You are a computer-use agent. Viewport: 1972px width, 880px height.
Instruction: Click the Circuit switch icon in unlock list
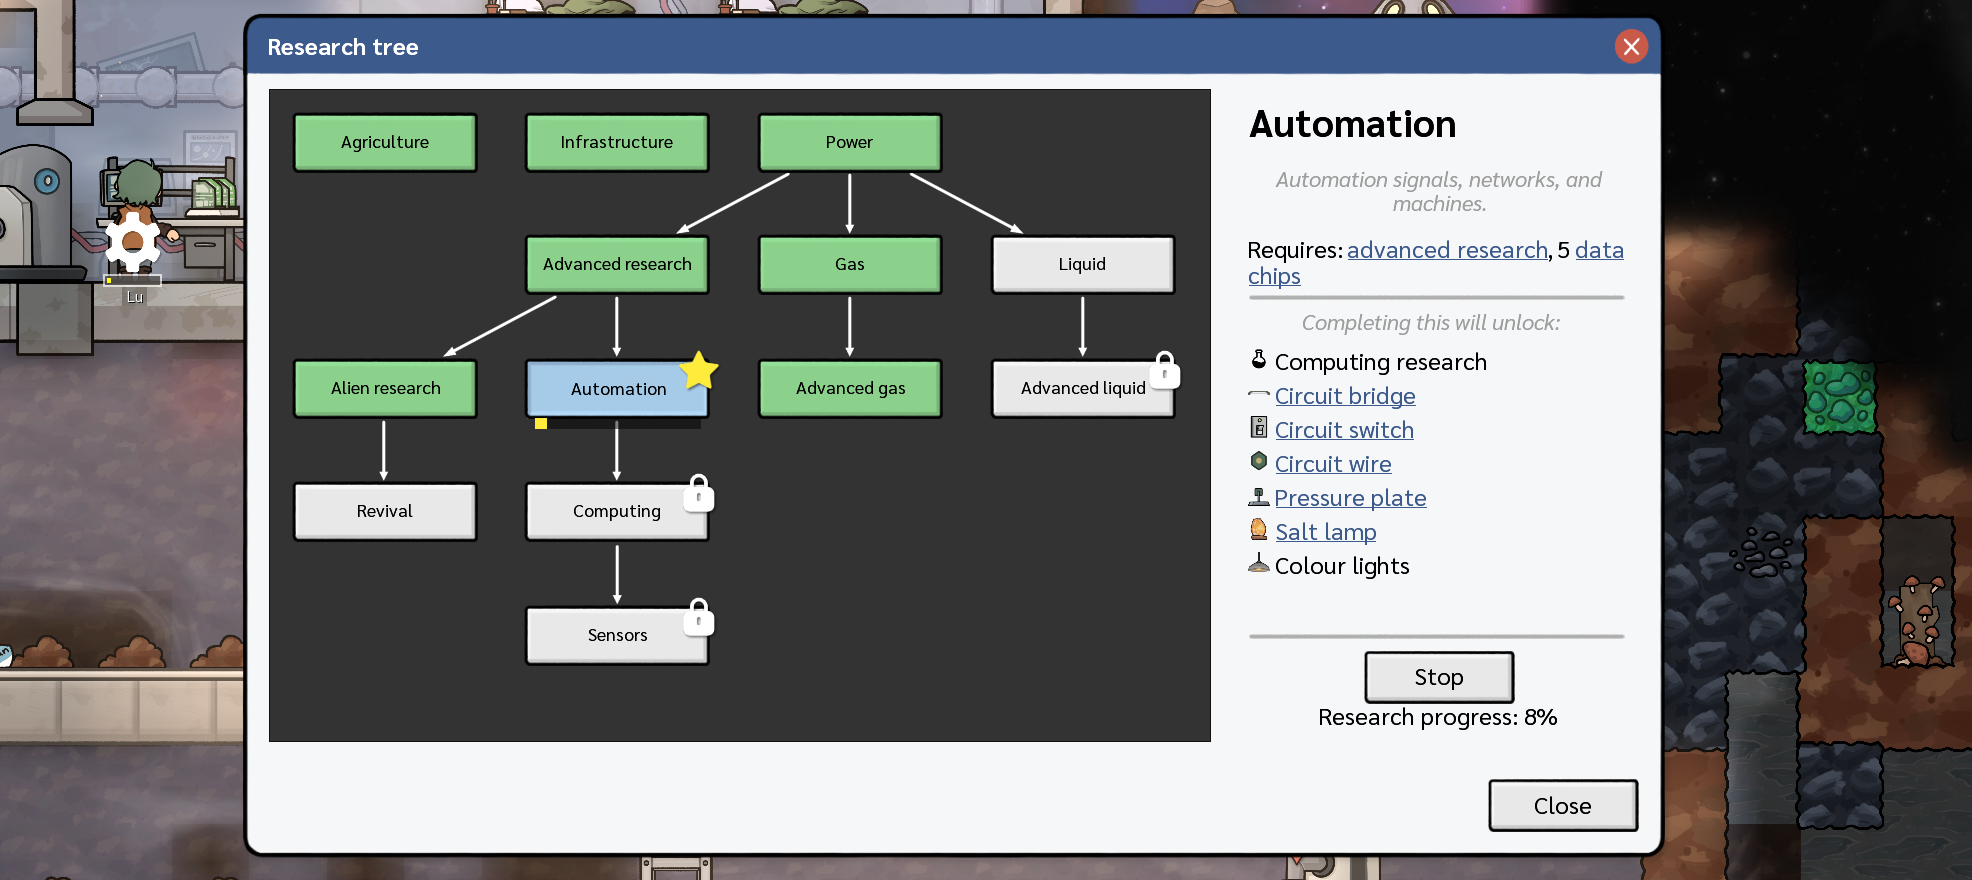click(1259, 428)
